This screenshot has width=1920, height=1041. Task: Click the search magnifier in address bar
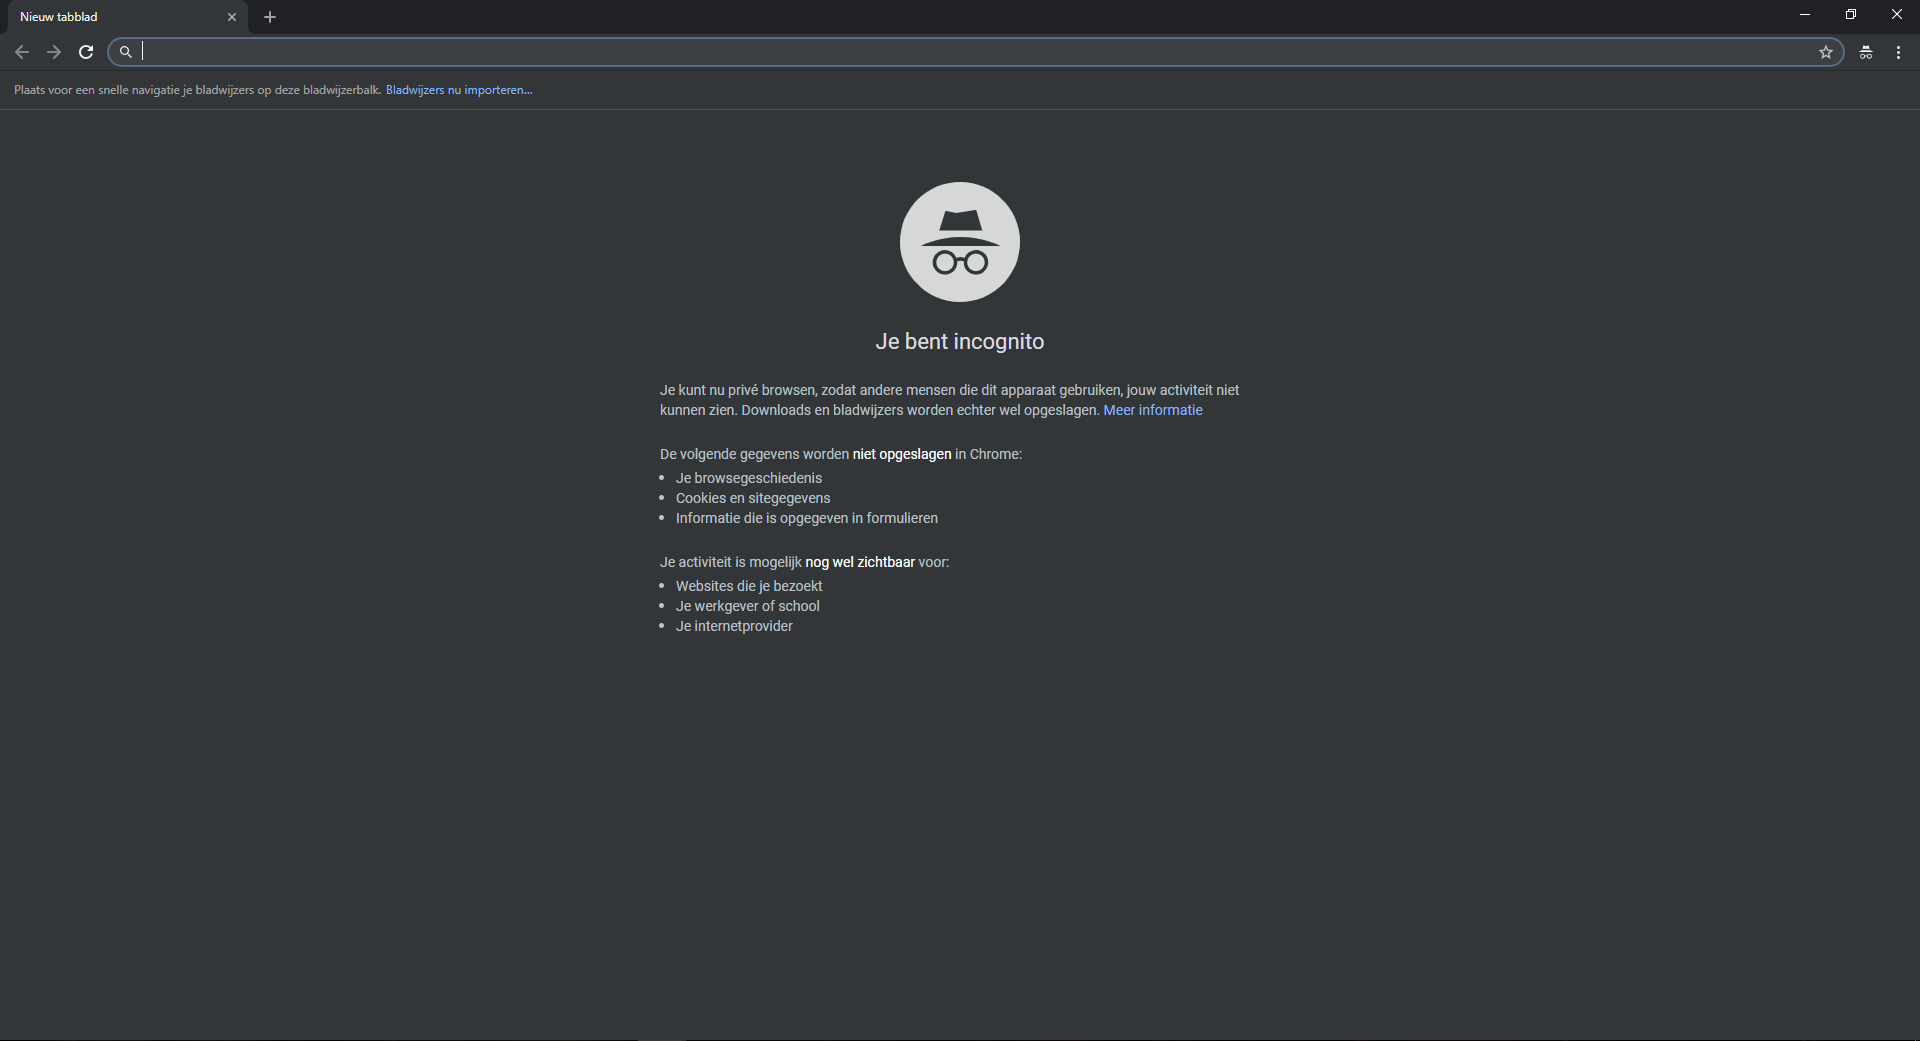[x=126, y=52]
